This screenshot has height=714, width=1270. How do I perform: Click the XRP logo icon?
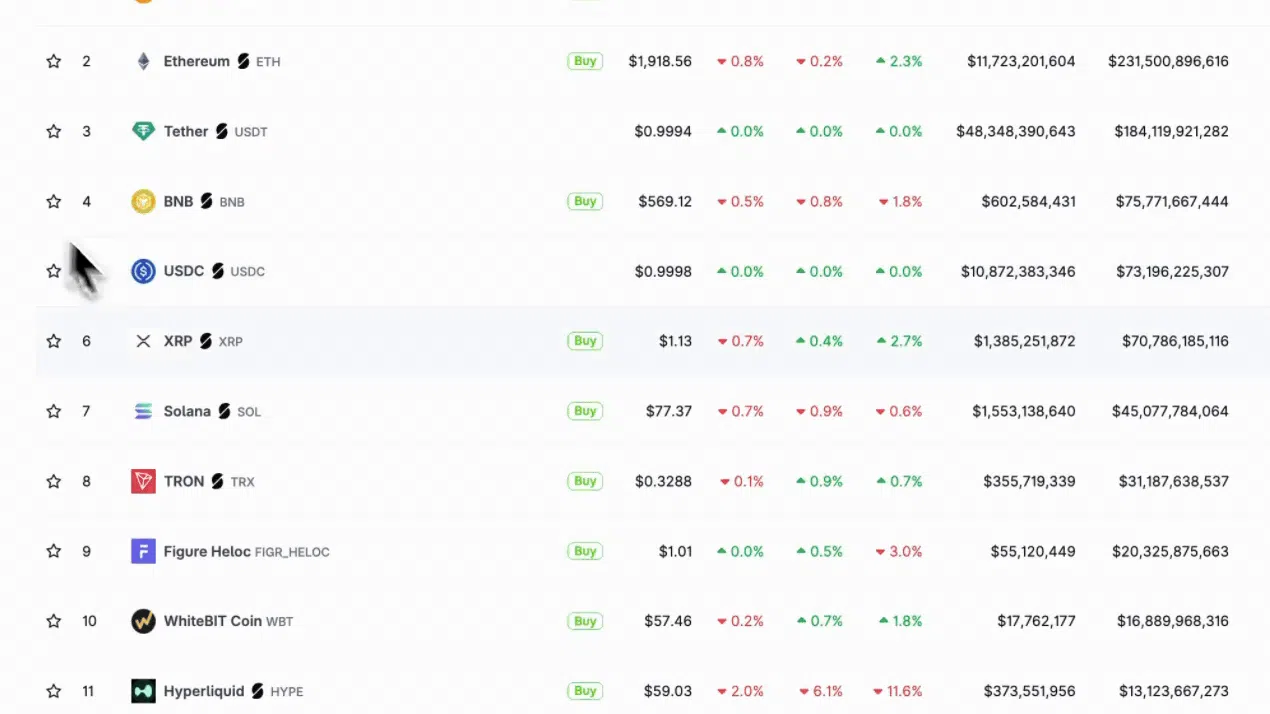coord(143,341)
